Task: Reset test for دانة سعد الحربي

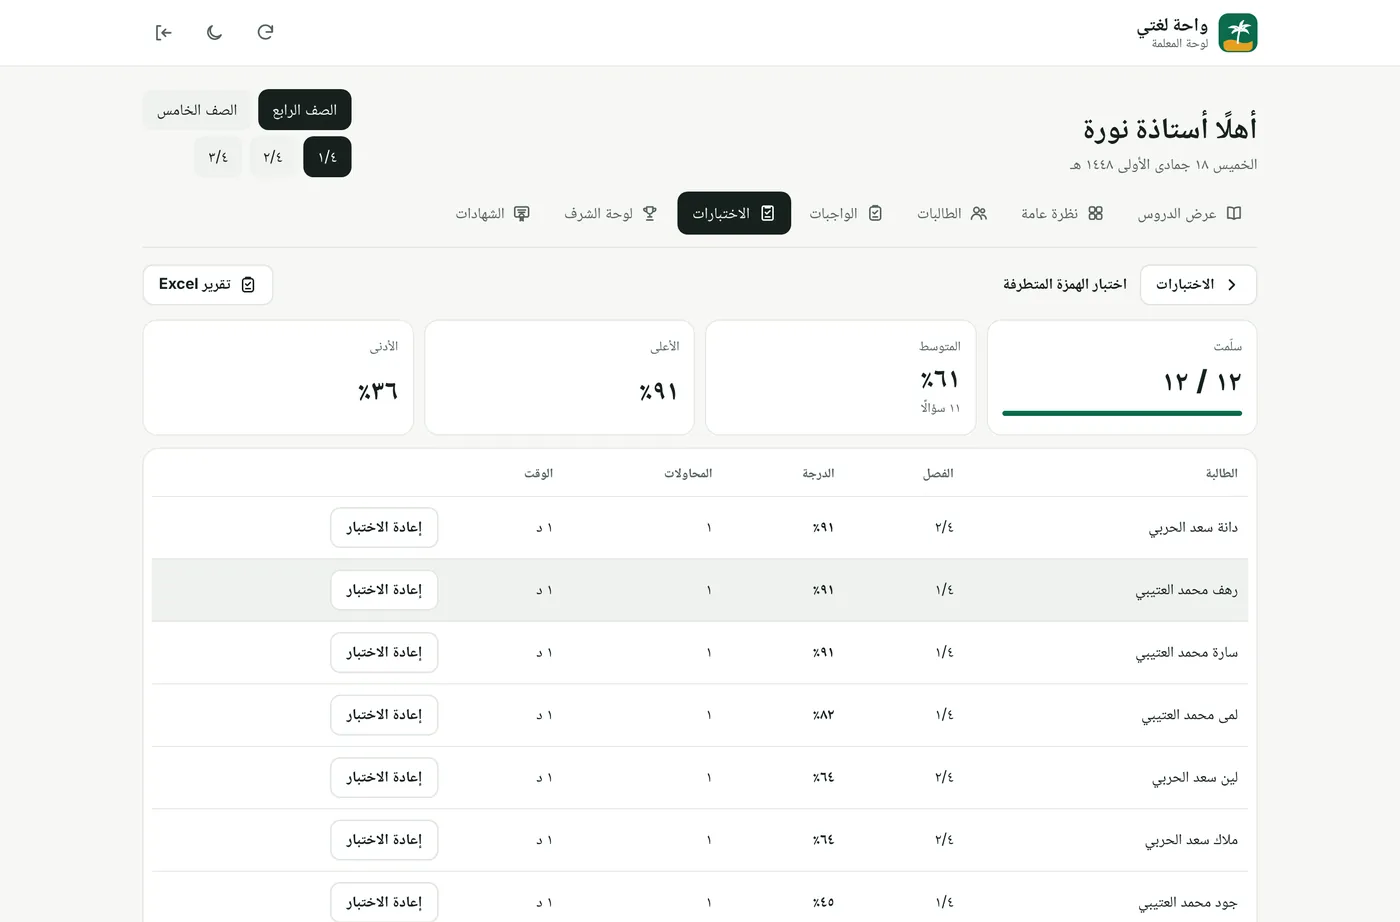Action: coord(384,527)
